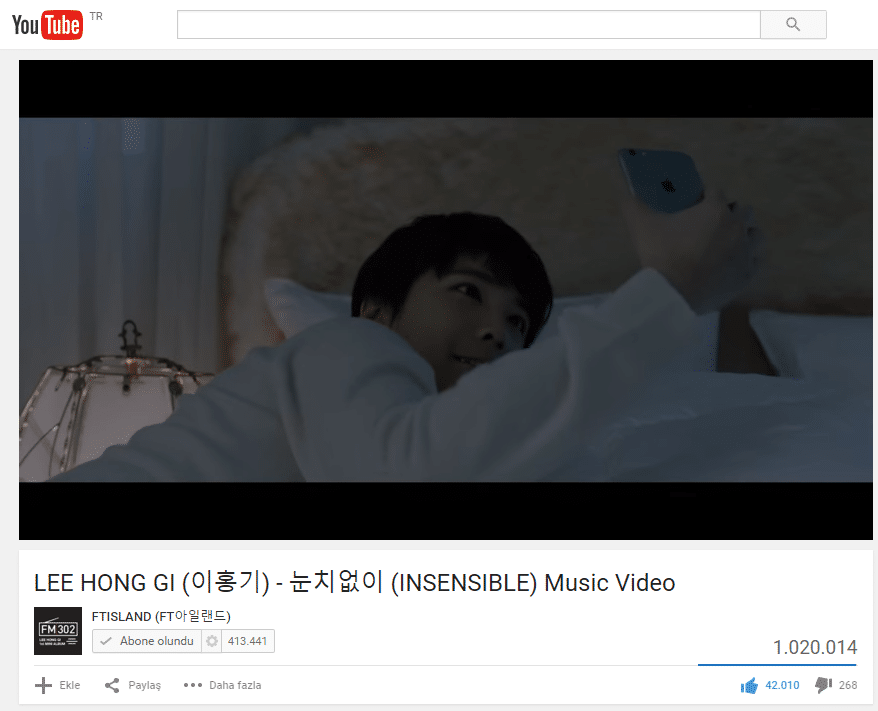Open subscription settings gear icon
This screenshot has width=878, height=711.
coord(212,641)
